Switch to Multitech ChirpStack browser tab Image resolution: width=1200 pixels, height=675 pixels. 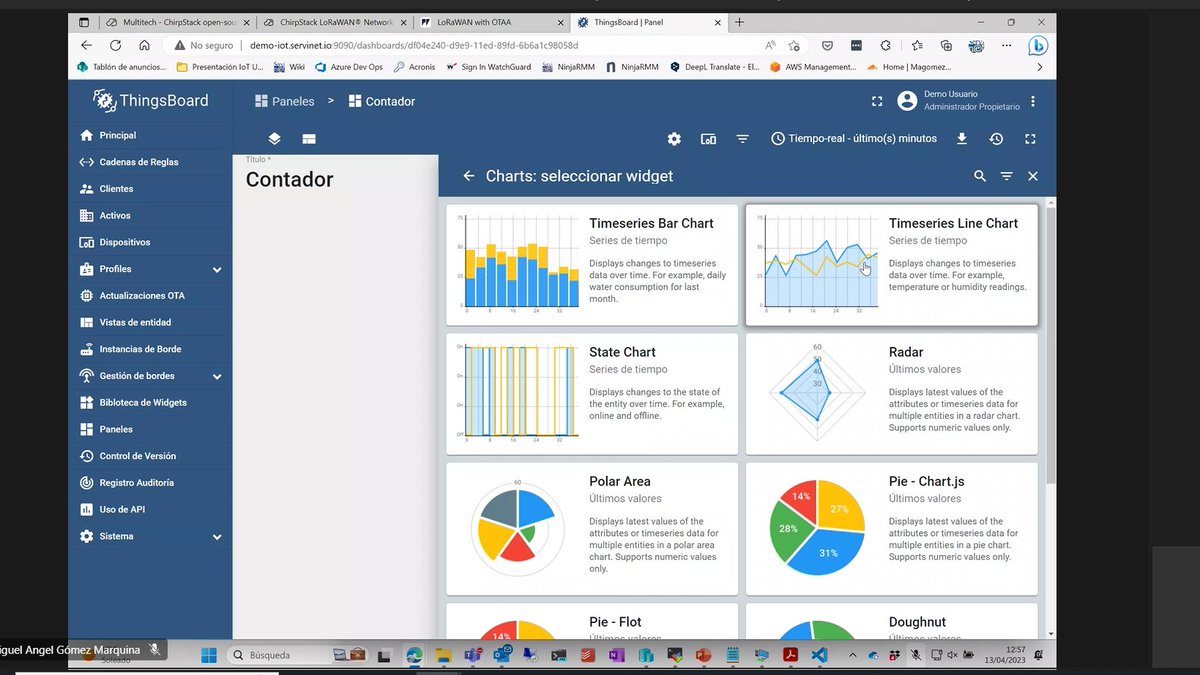coord(176,22)
